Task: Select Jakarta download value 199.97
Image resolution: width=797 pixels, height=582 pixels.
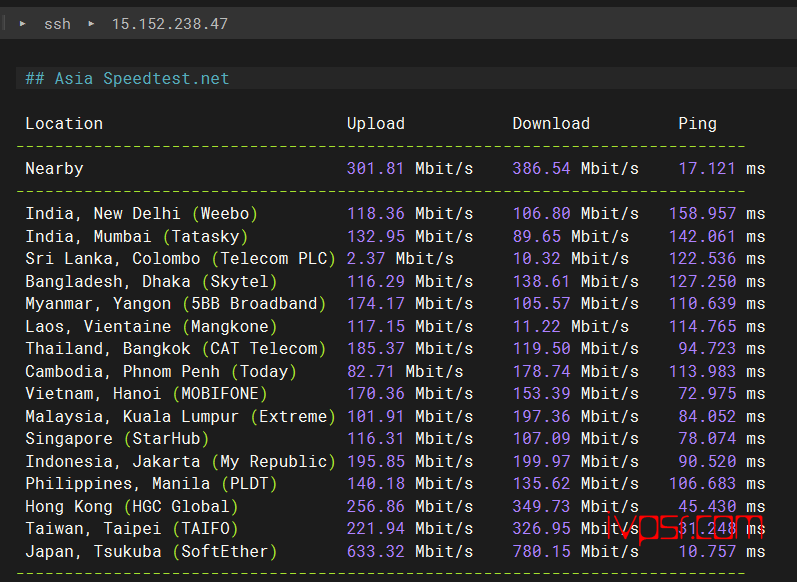Action: [x=541, y=462]
